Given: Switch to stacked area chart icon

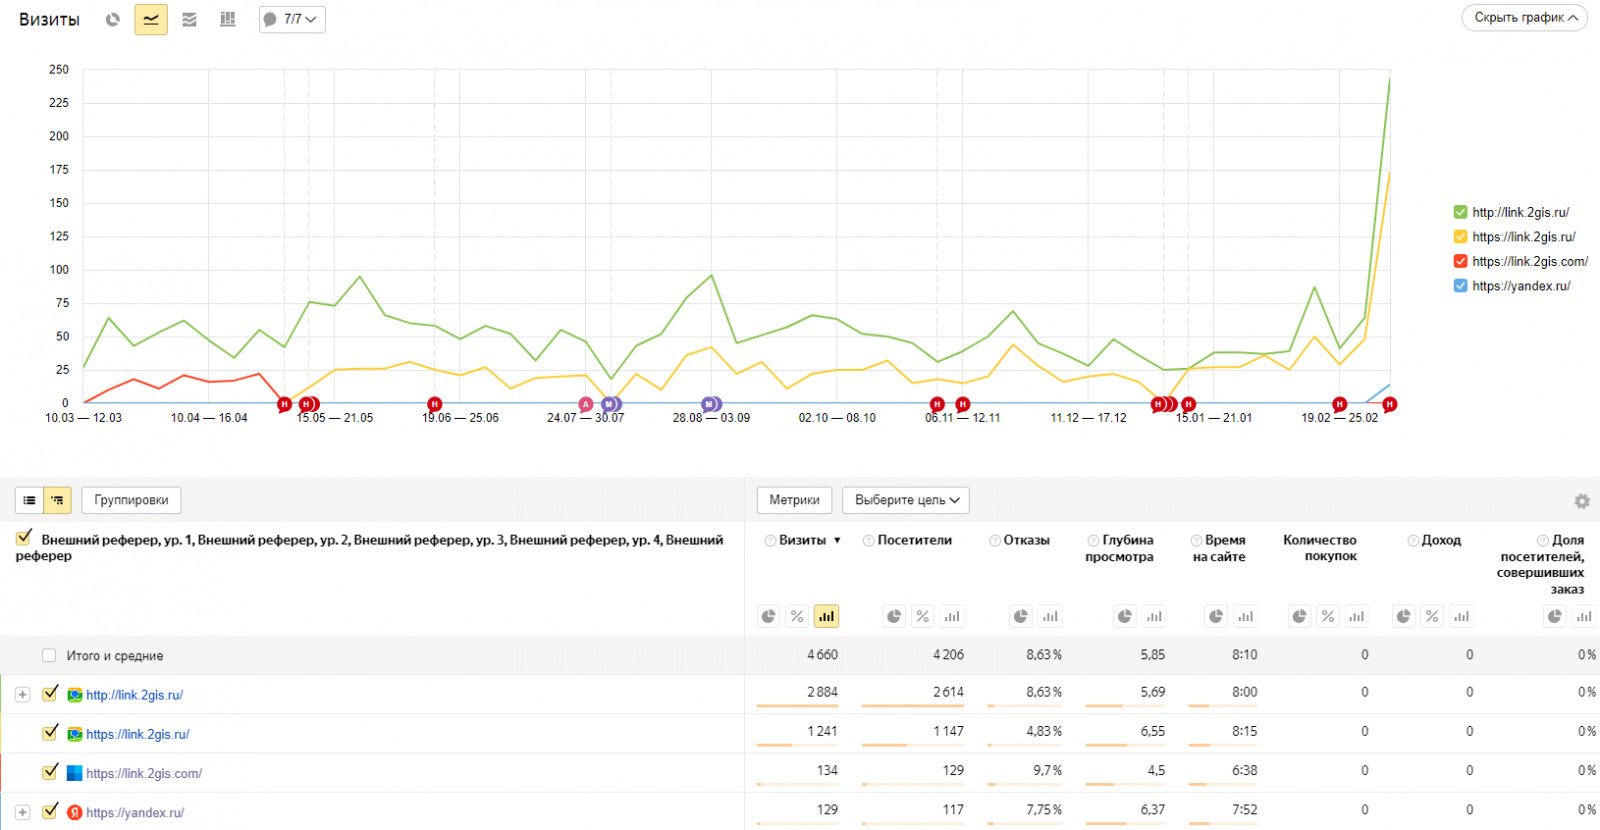Looking at the screenshot, I should point(189,19).
